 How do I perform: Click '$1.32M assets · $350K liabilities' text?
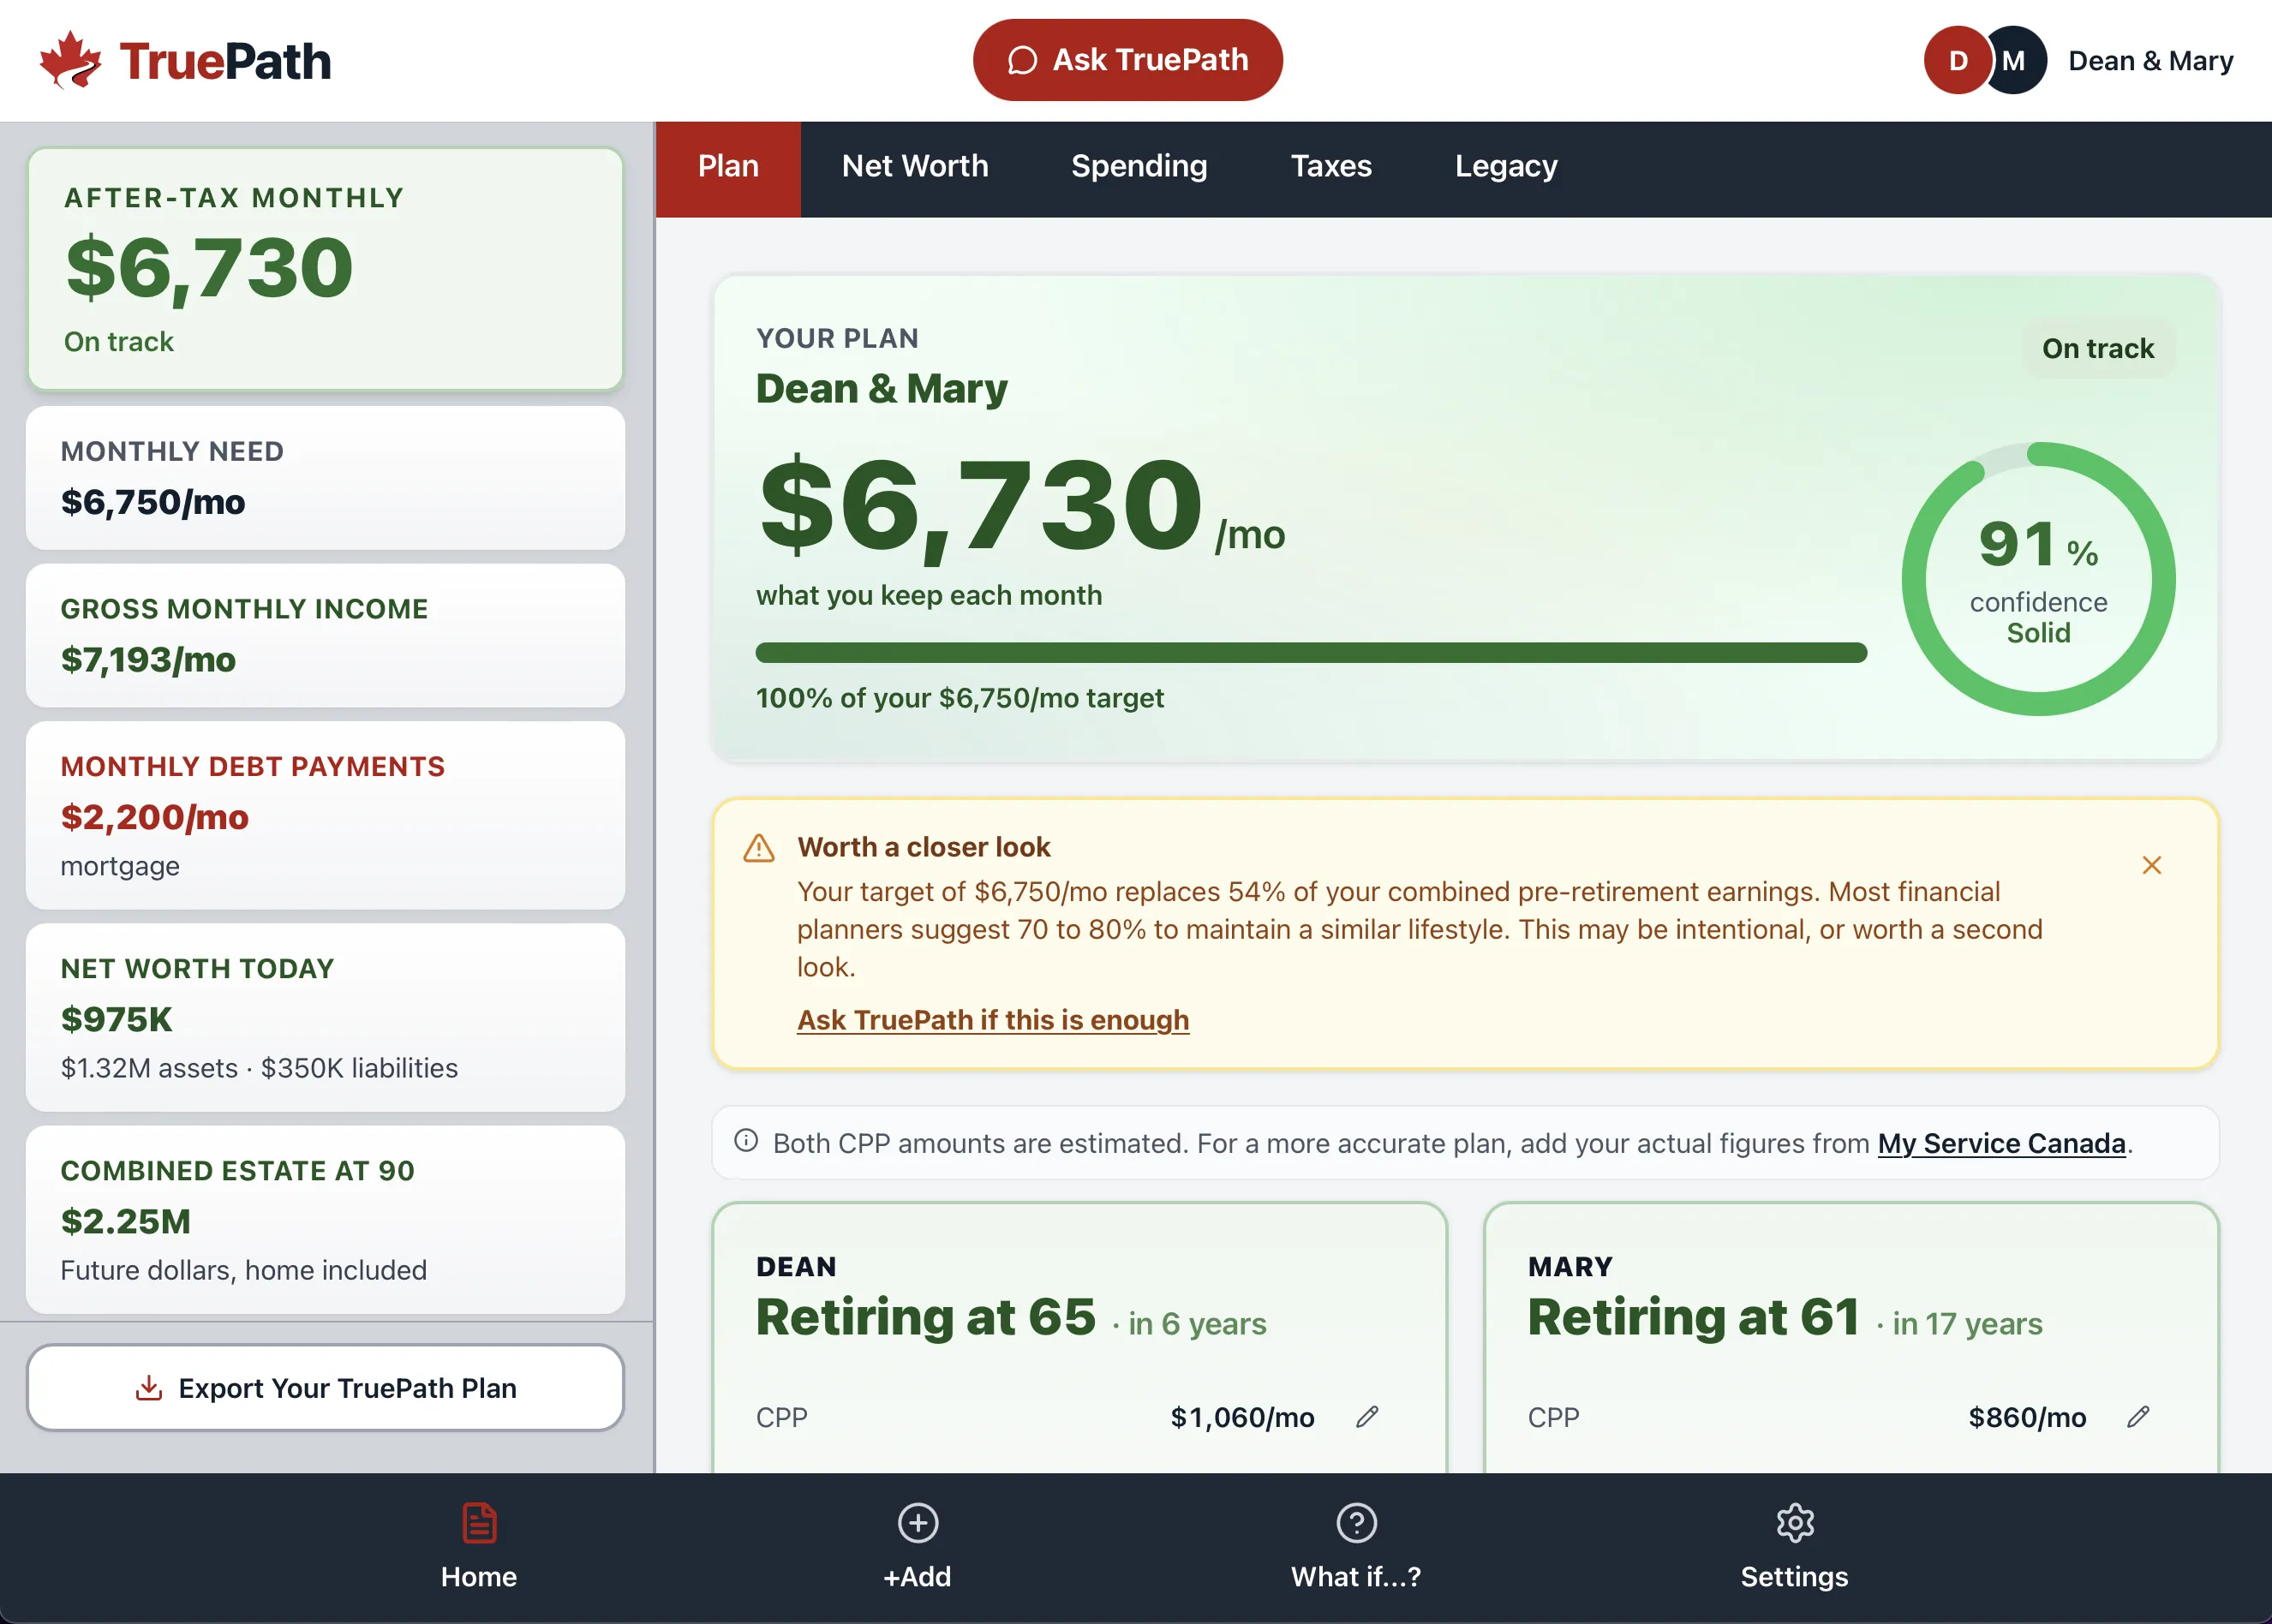pos(259,1068)
